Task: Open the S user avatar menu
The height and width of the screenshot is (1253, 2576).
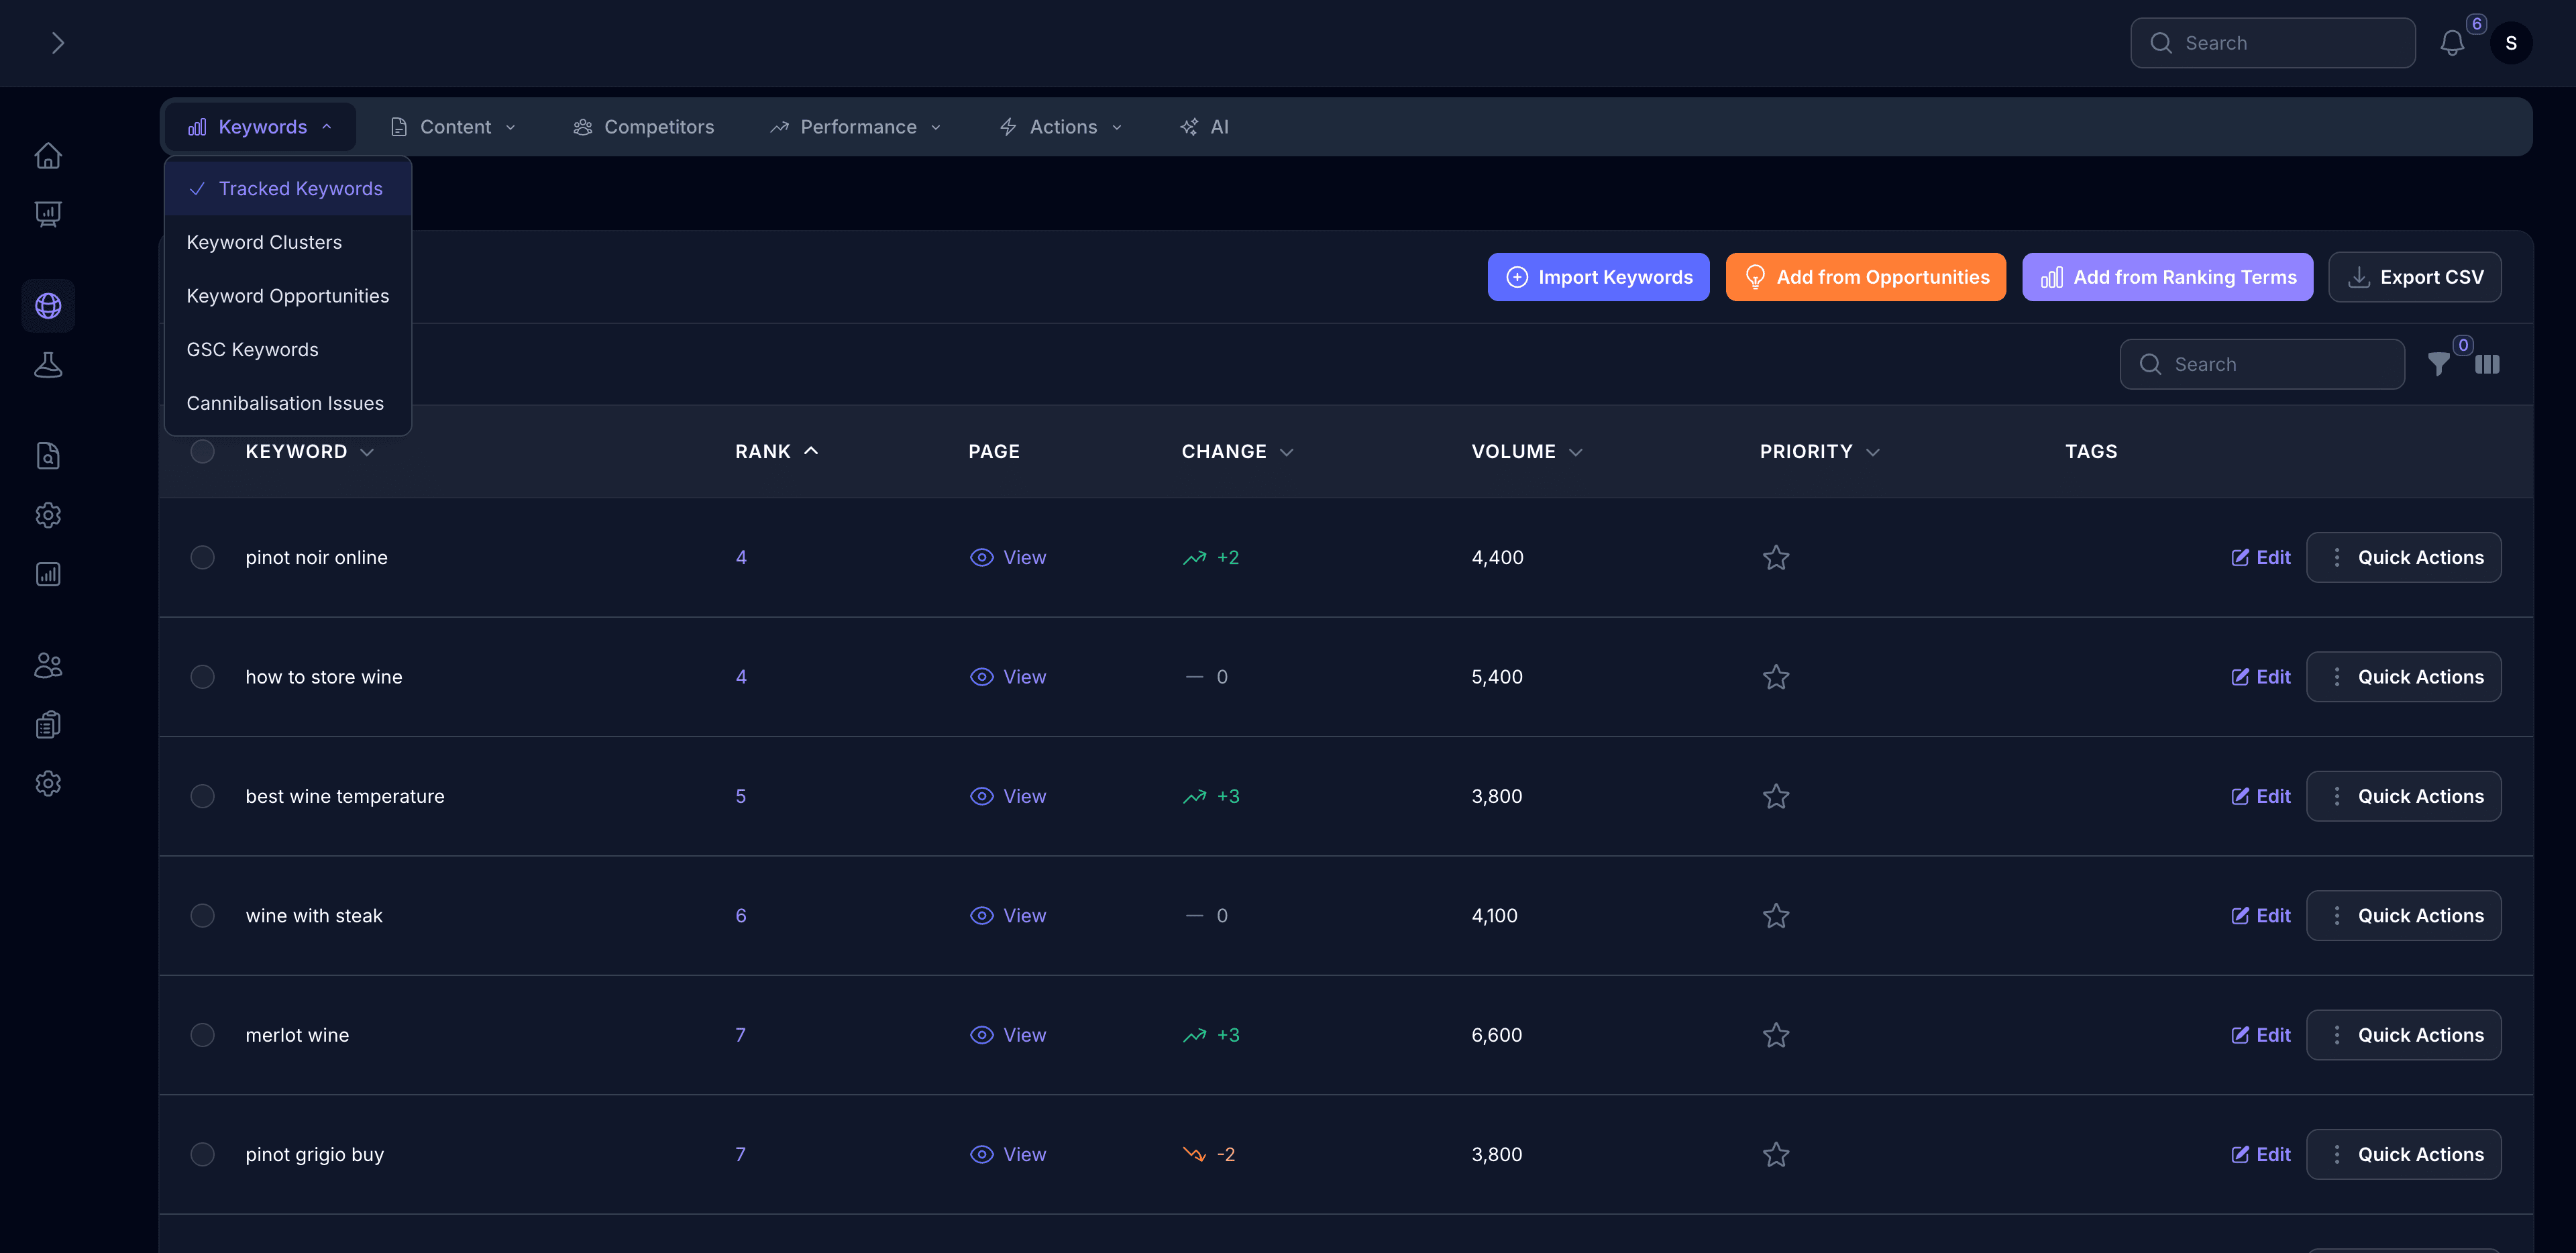Action: coord(2510,43)
